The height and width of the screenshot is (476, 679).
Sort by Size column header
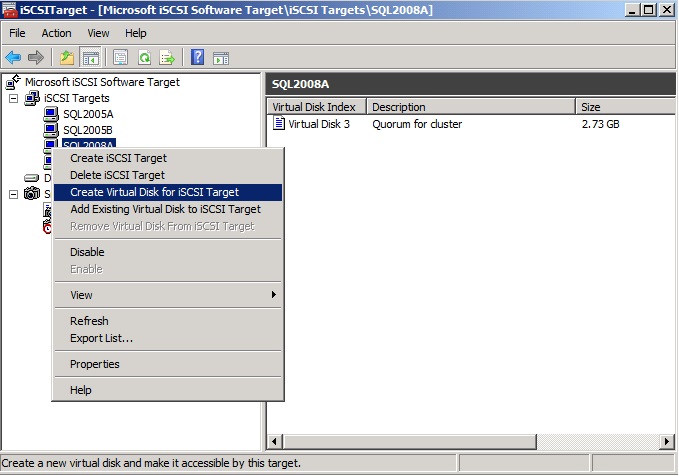[x=625, y=107]
